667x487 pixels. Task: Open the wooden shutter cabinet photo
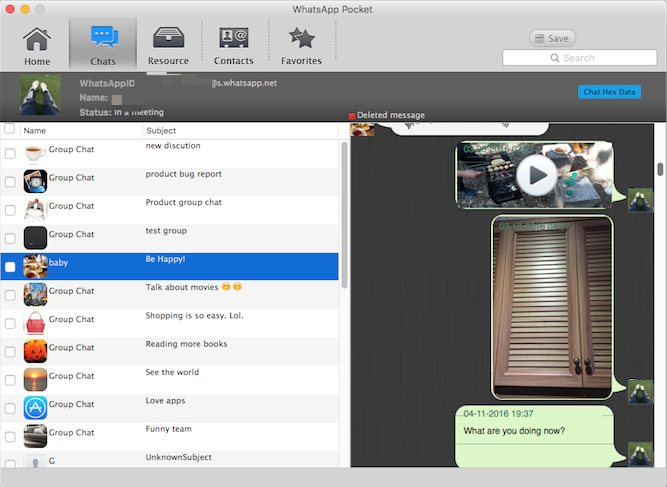click(x=552, y=308)
